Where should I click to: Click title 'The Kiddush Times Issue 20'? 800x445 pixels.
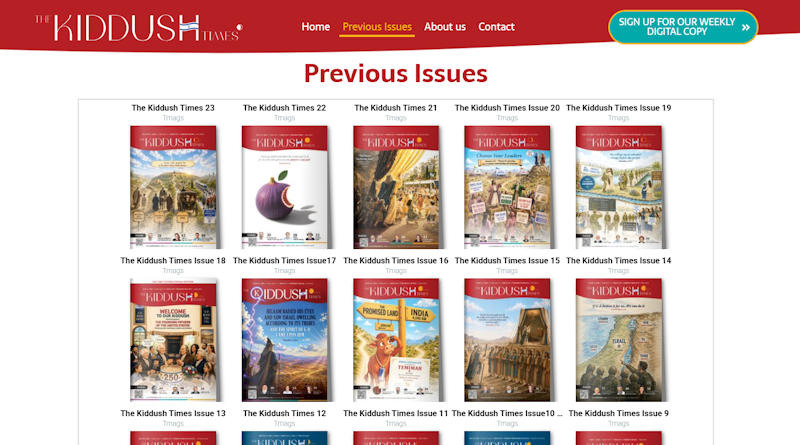507,108
